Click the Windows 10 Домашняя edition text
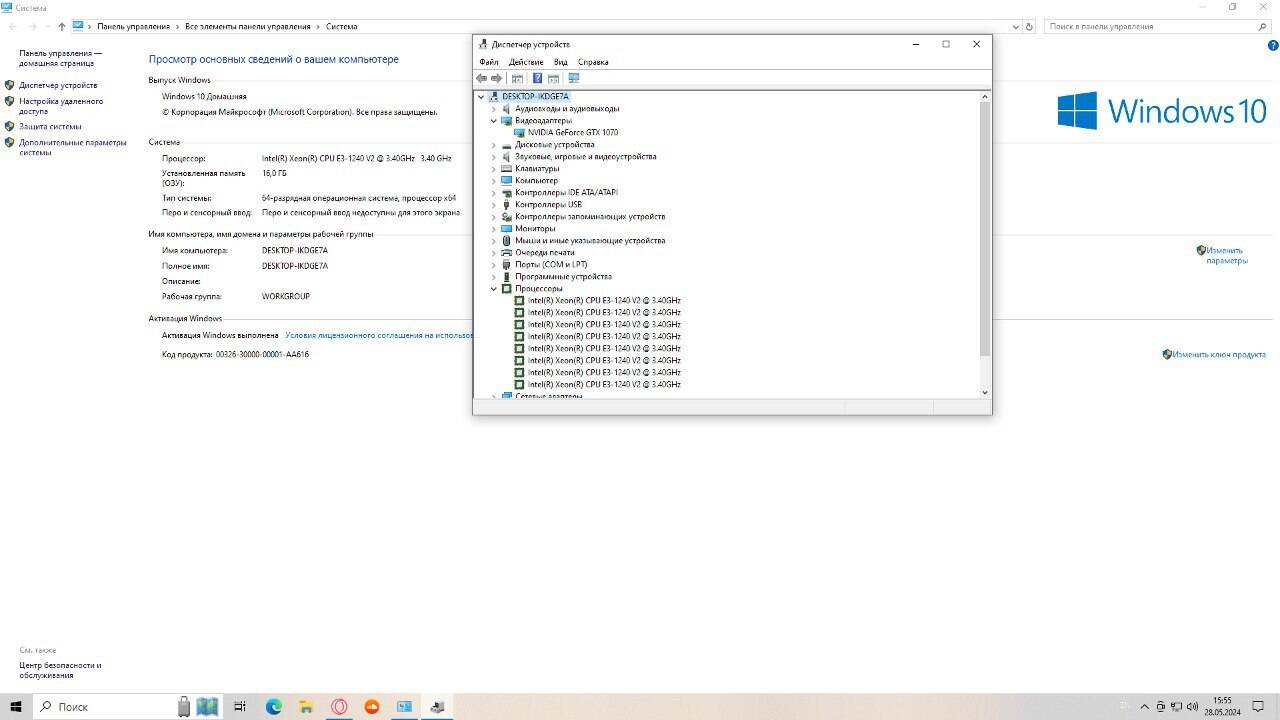 (x=204, y=96)
